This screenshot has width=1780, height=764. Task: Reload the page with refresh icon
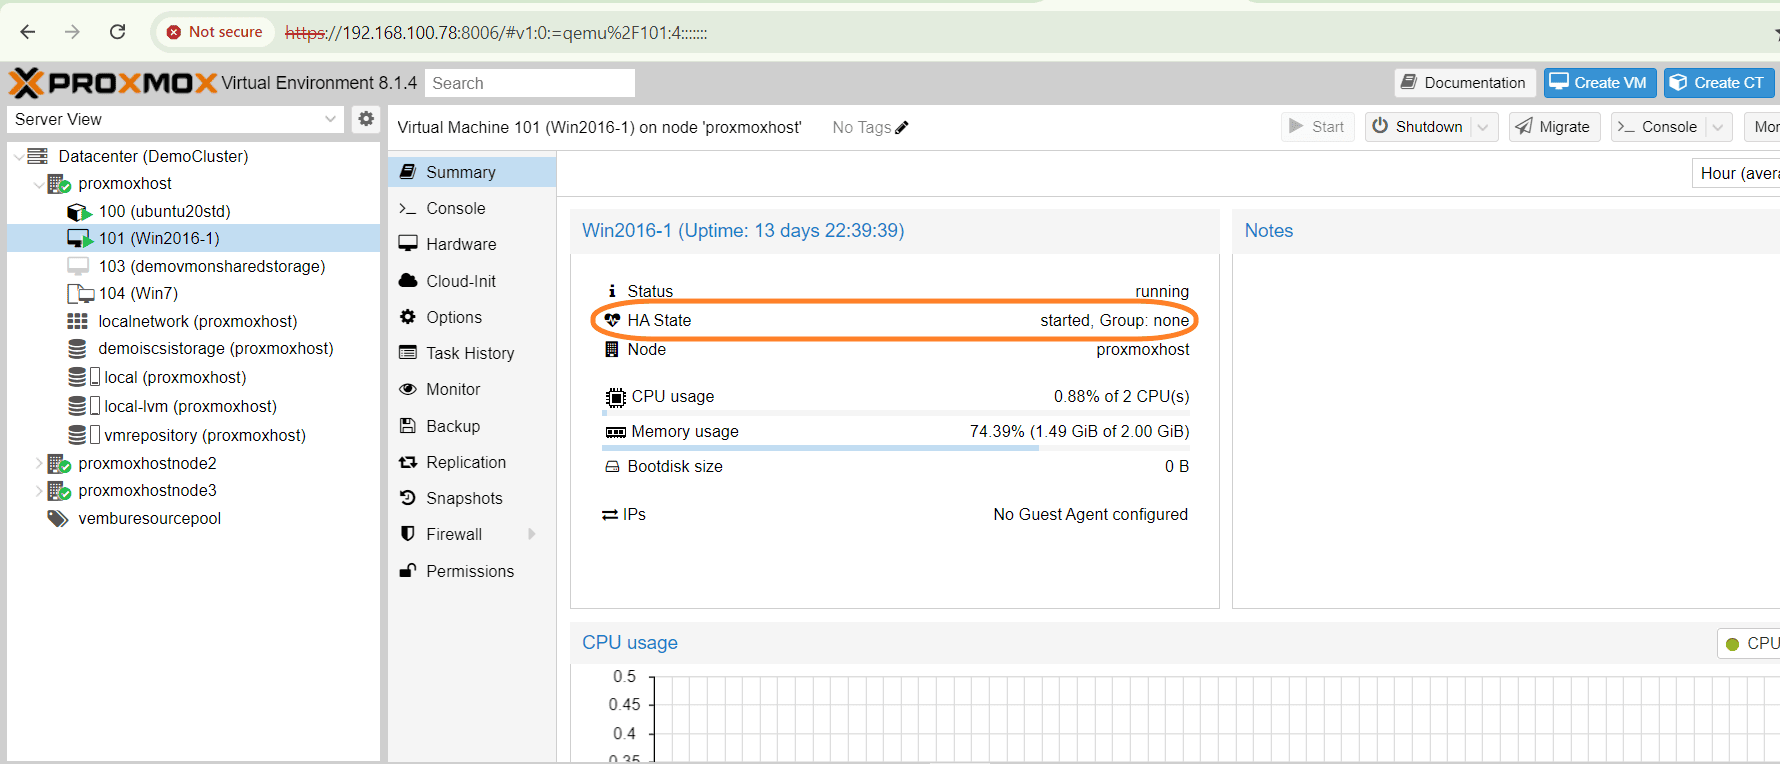117,32
